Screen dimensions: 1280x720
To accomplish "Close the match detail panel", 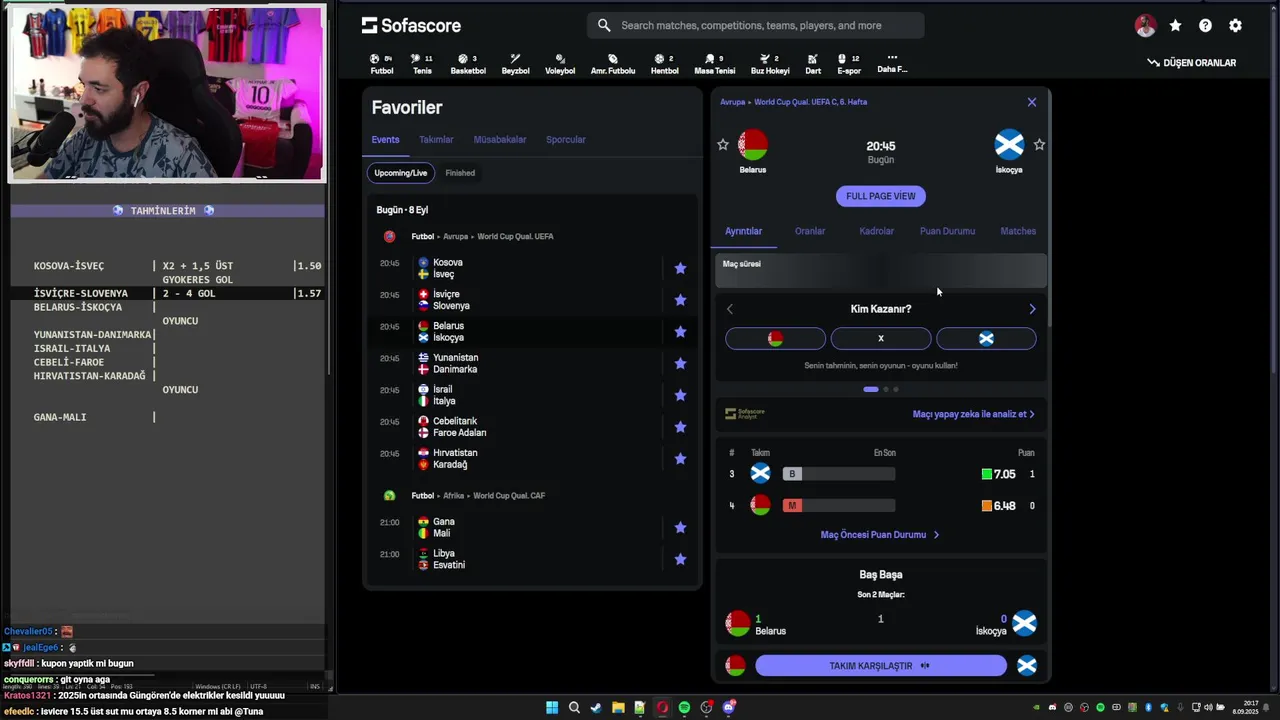I will tap(1032, 102).
